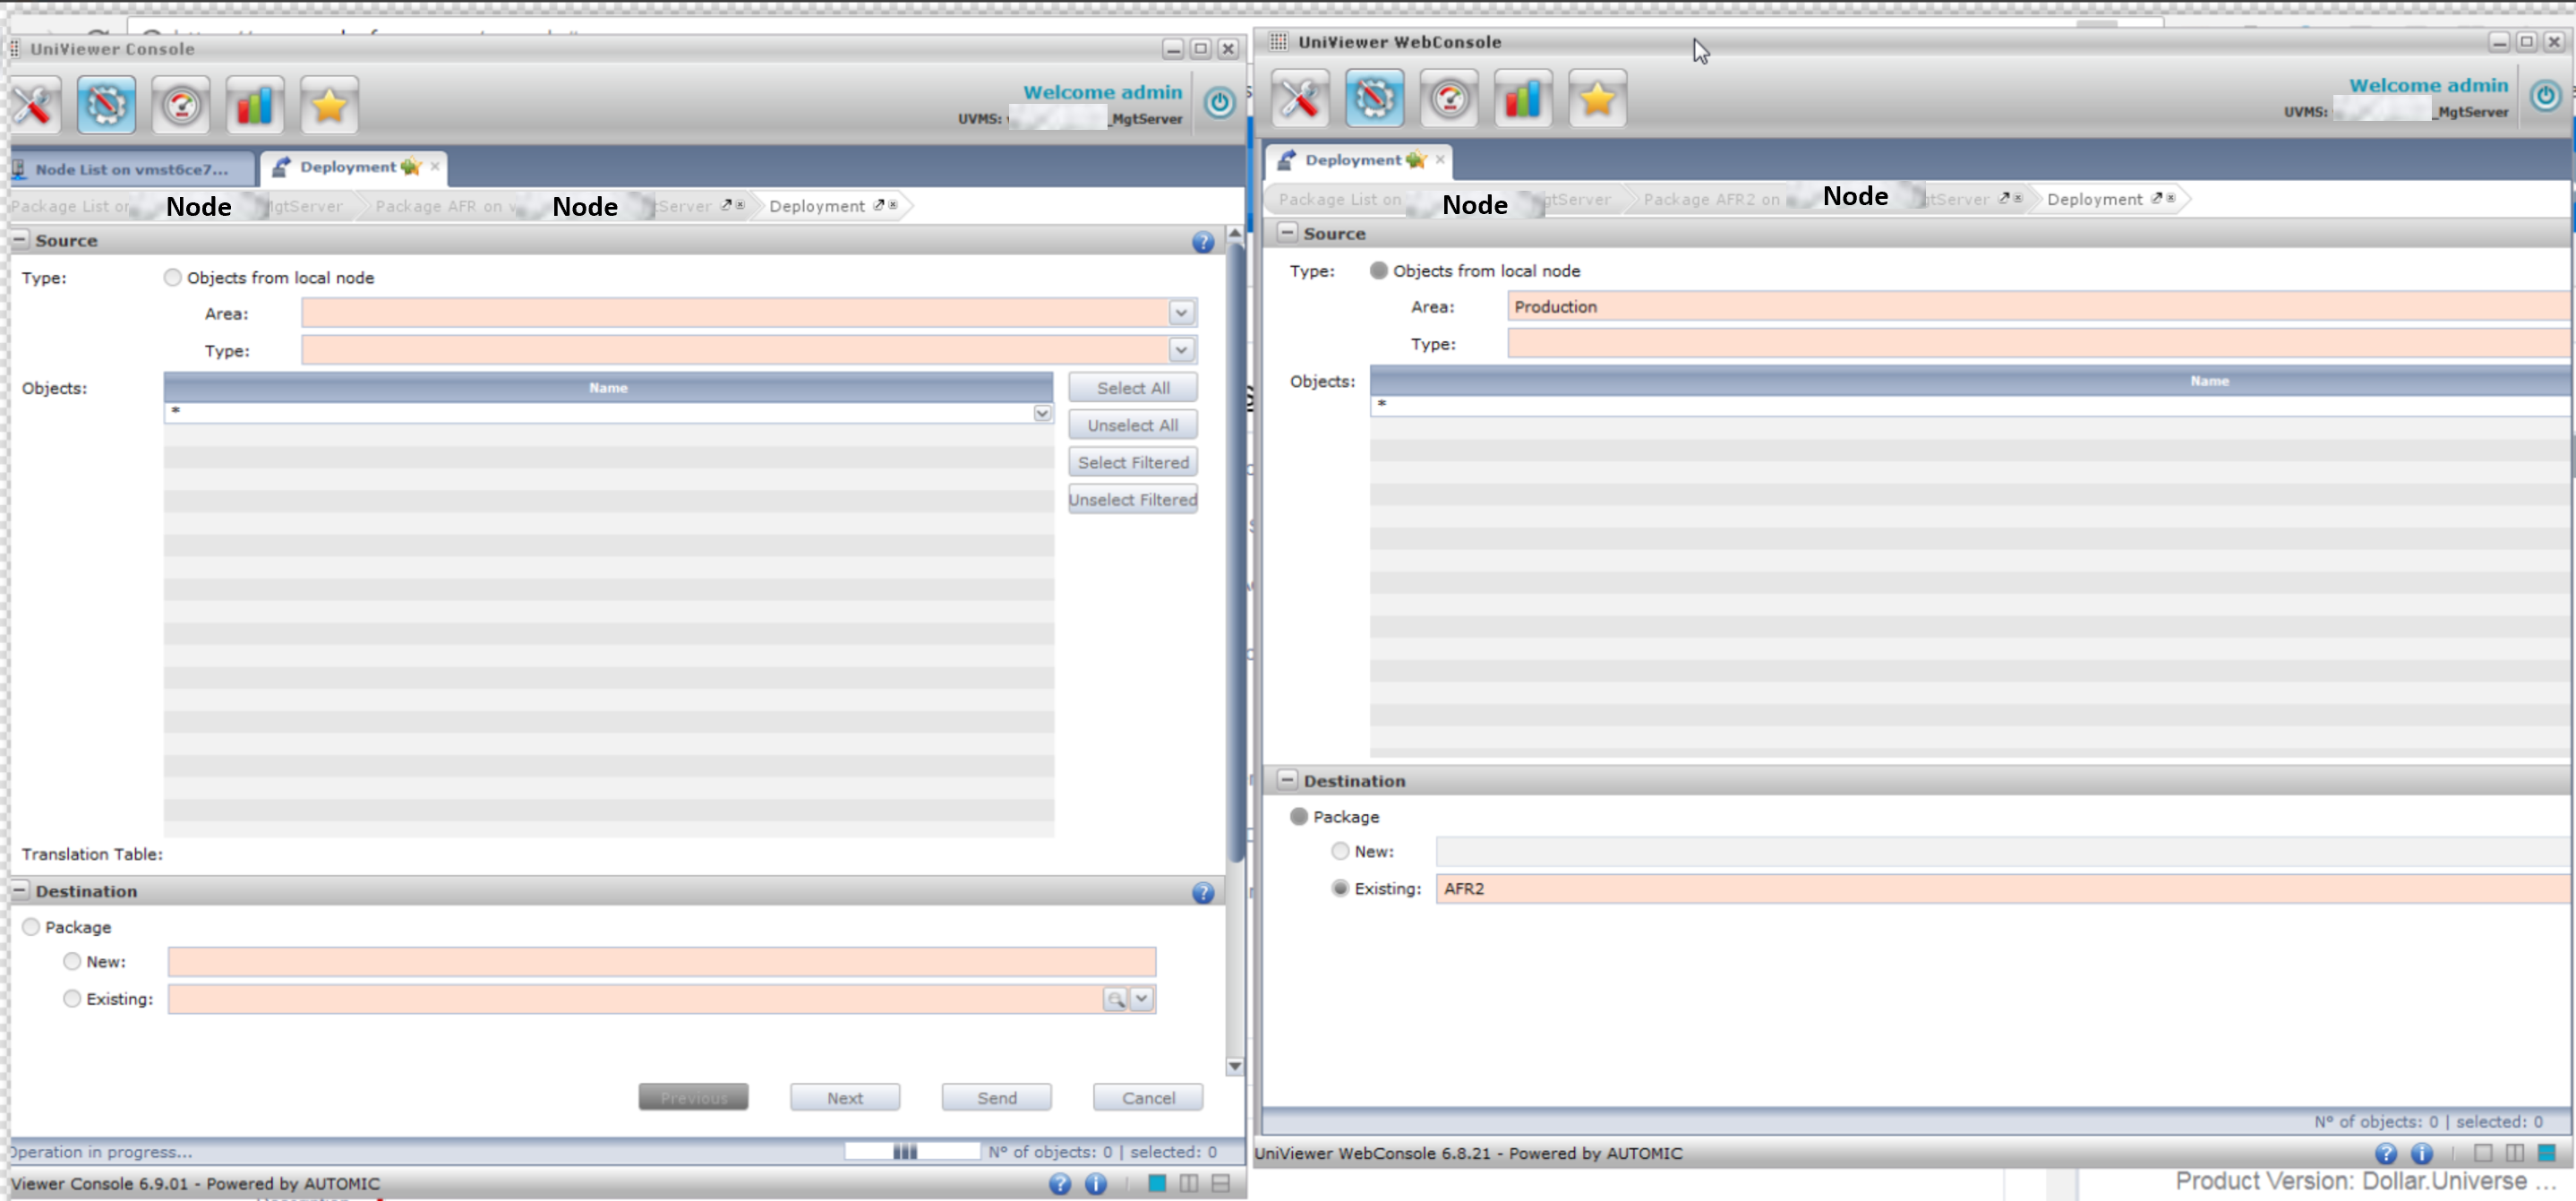Image resolution: width=2576 pixels, height=1201 pixels.
Task: Click the help icon in Source section header
Action: [1202, 242]
